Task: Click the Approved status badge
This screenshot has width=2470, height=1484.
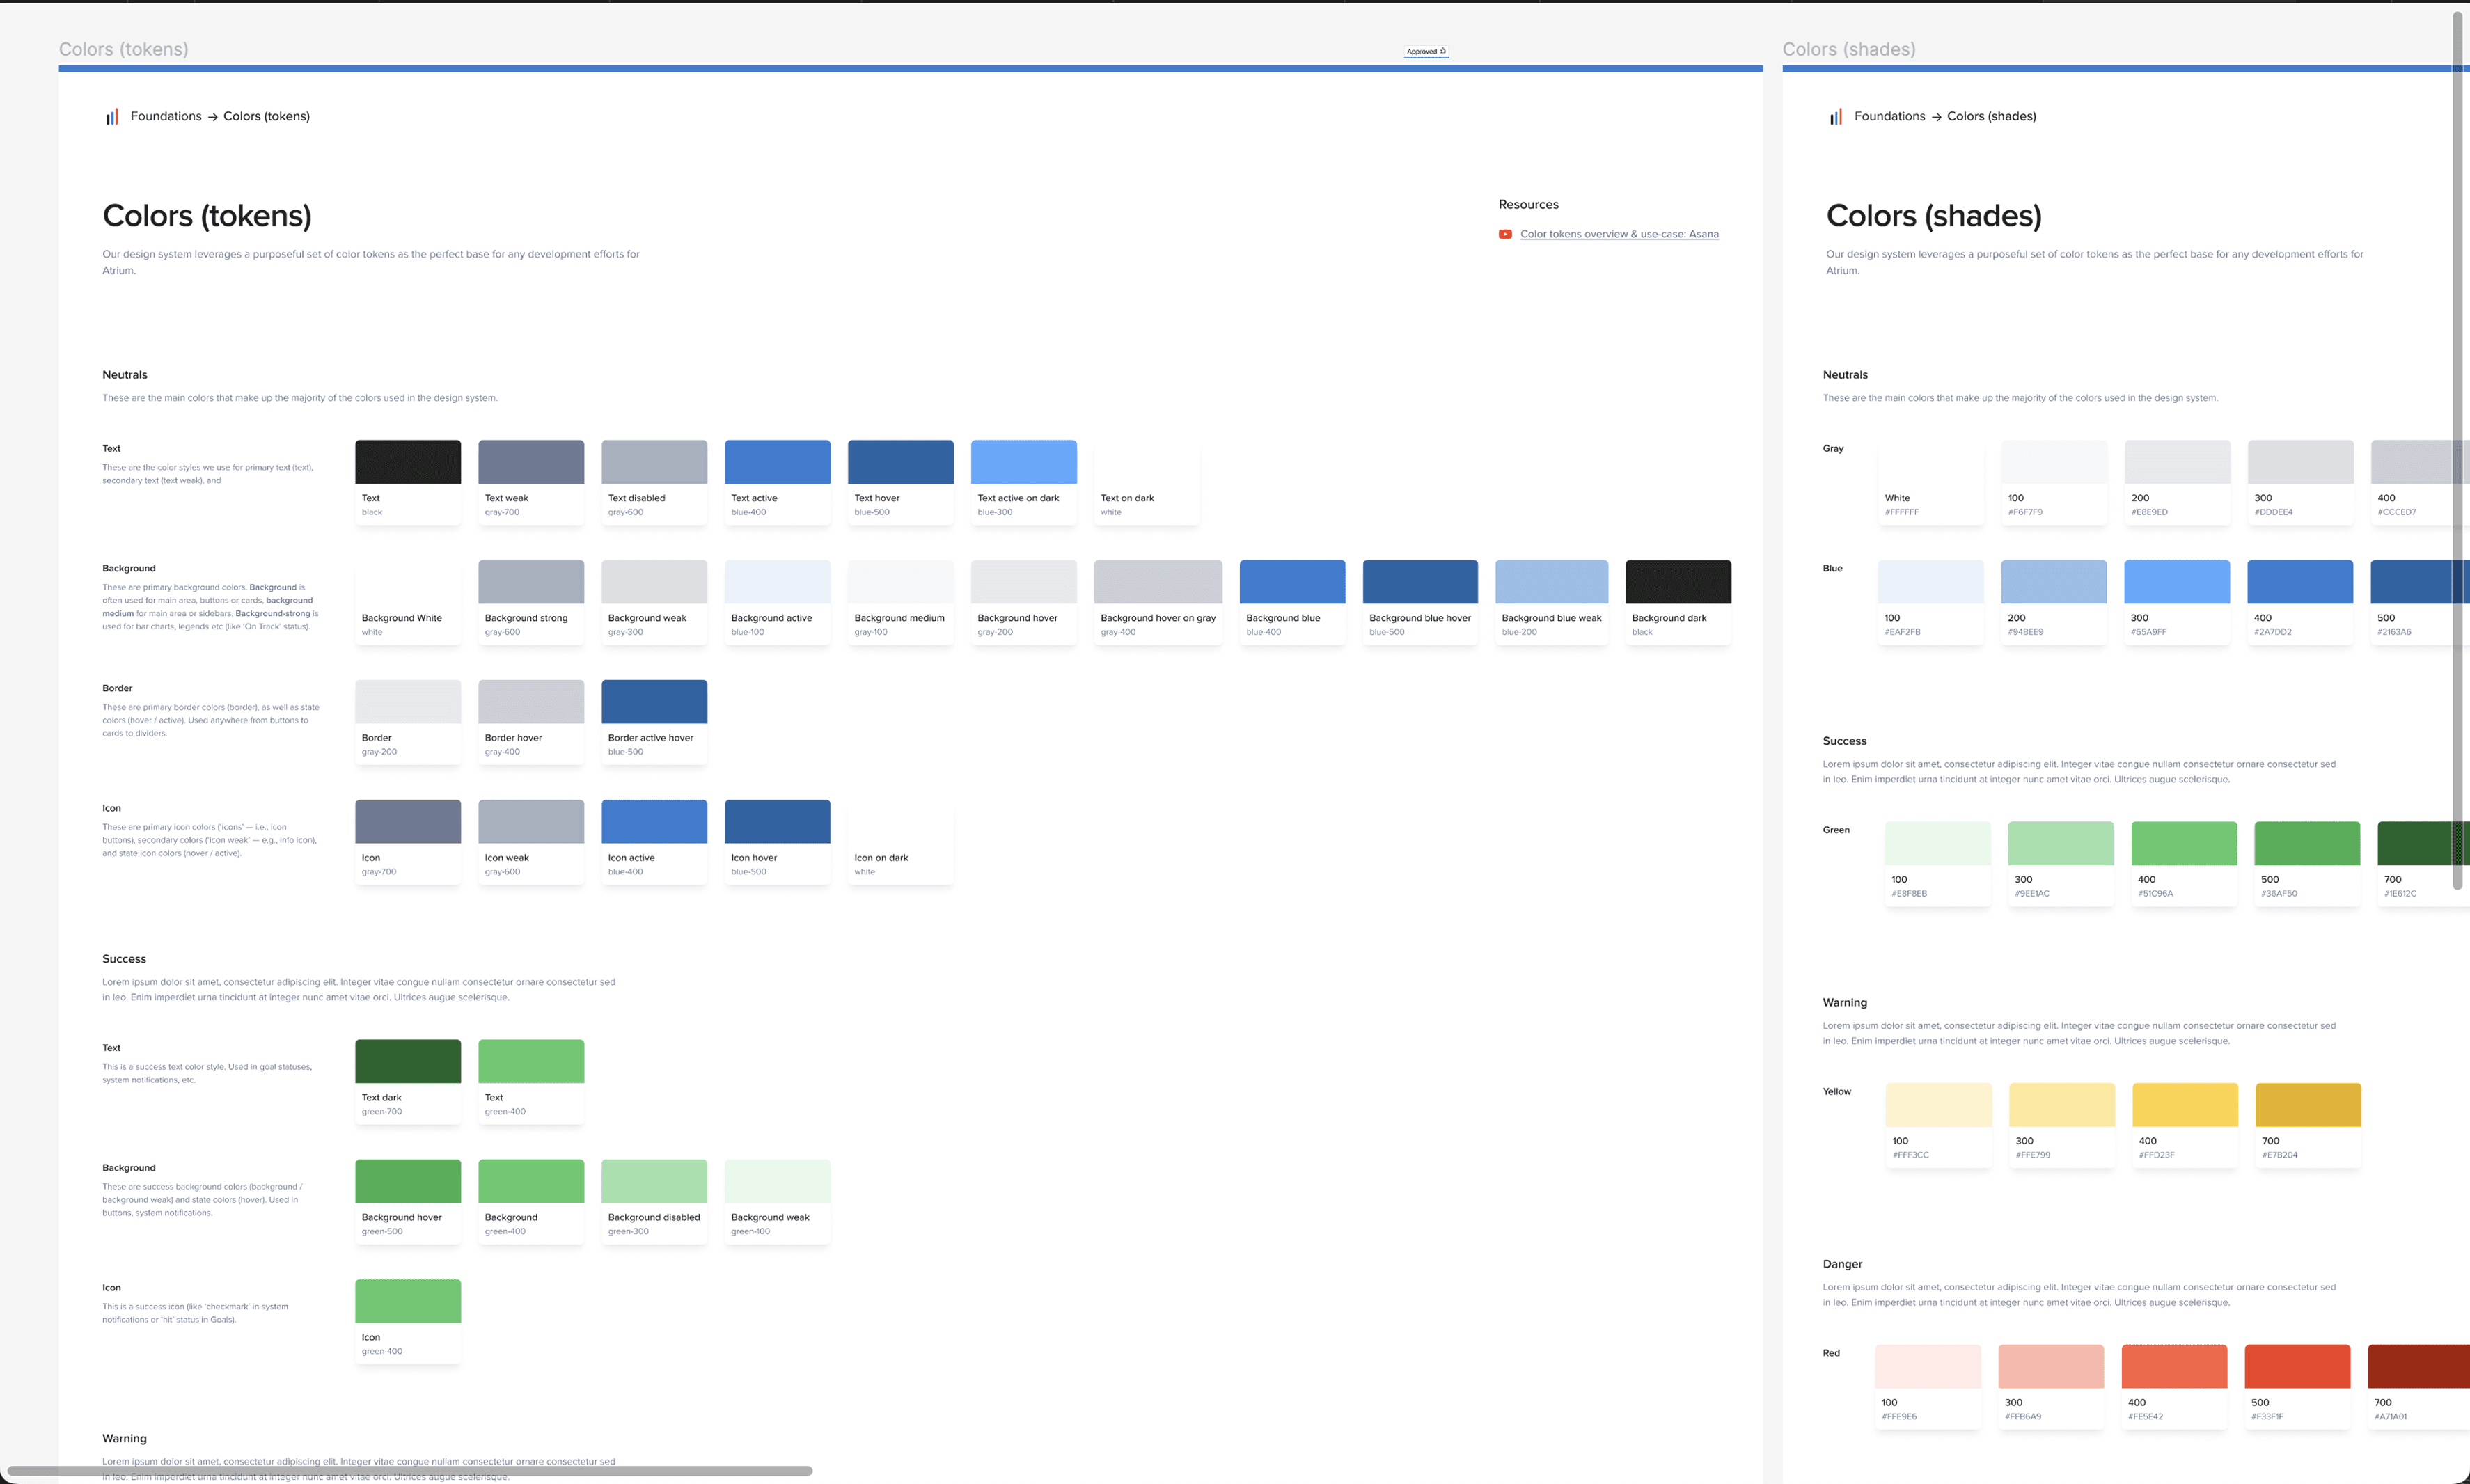Action: pos(1426,51)
